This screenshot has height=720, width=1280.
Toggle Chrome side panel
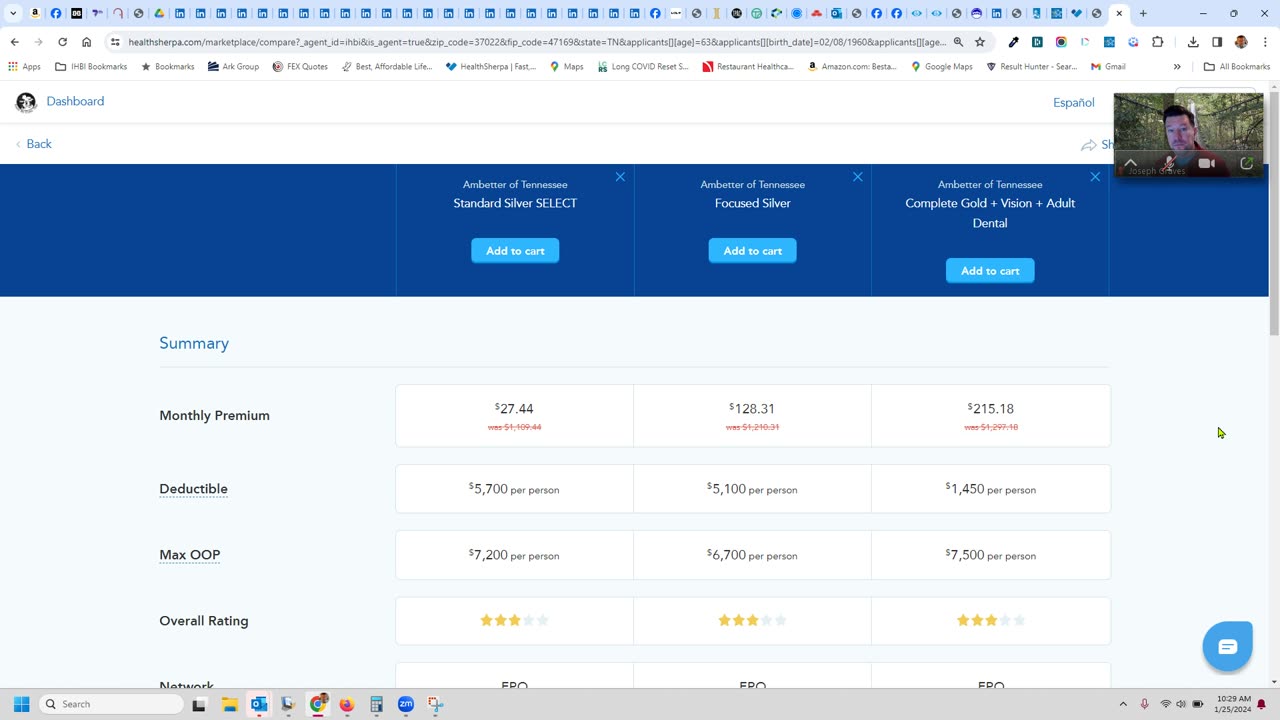click(1217, 42)
